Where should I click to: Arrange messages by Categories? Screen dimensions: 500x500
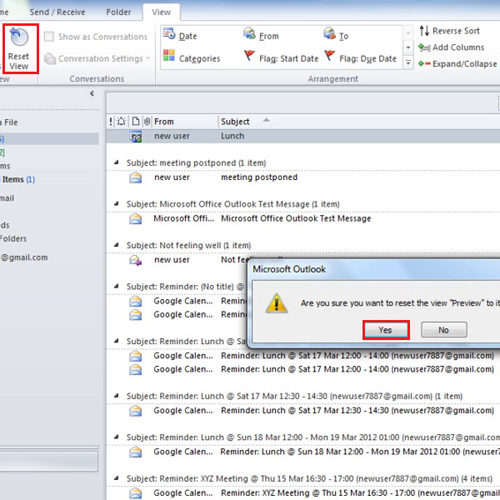pos(192,57)
